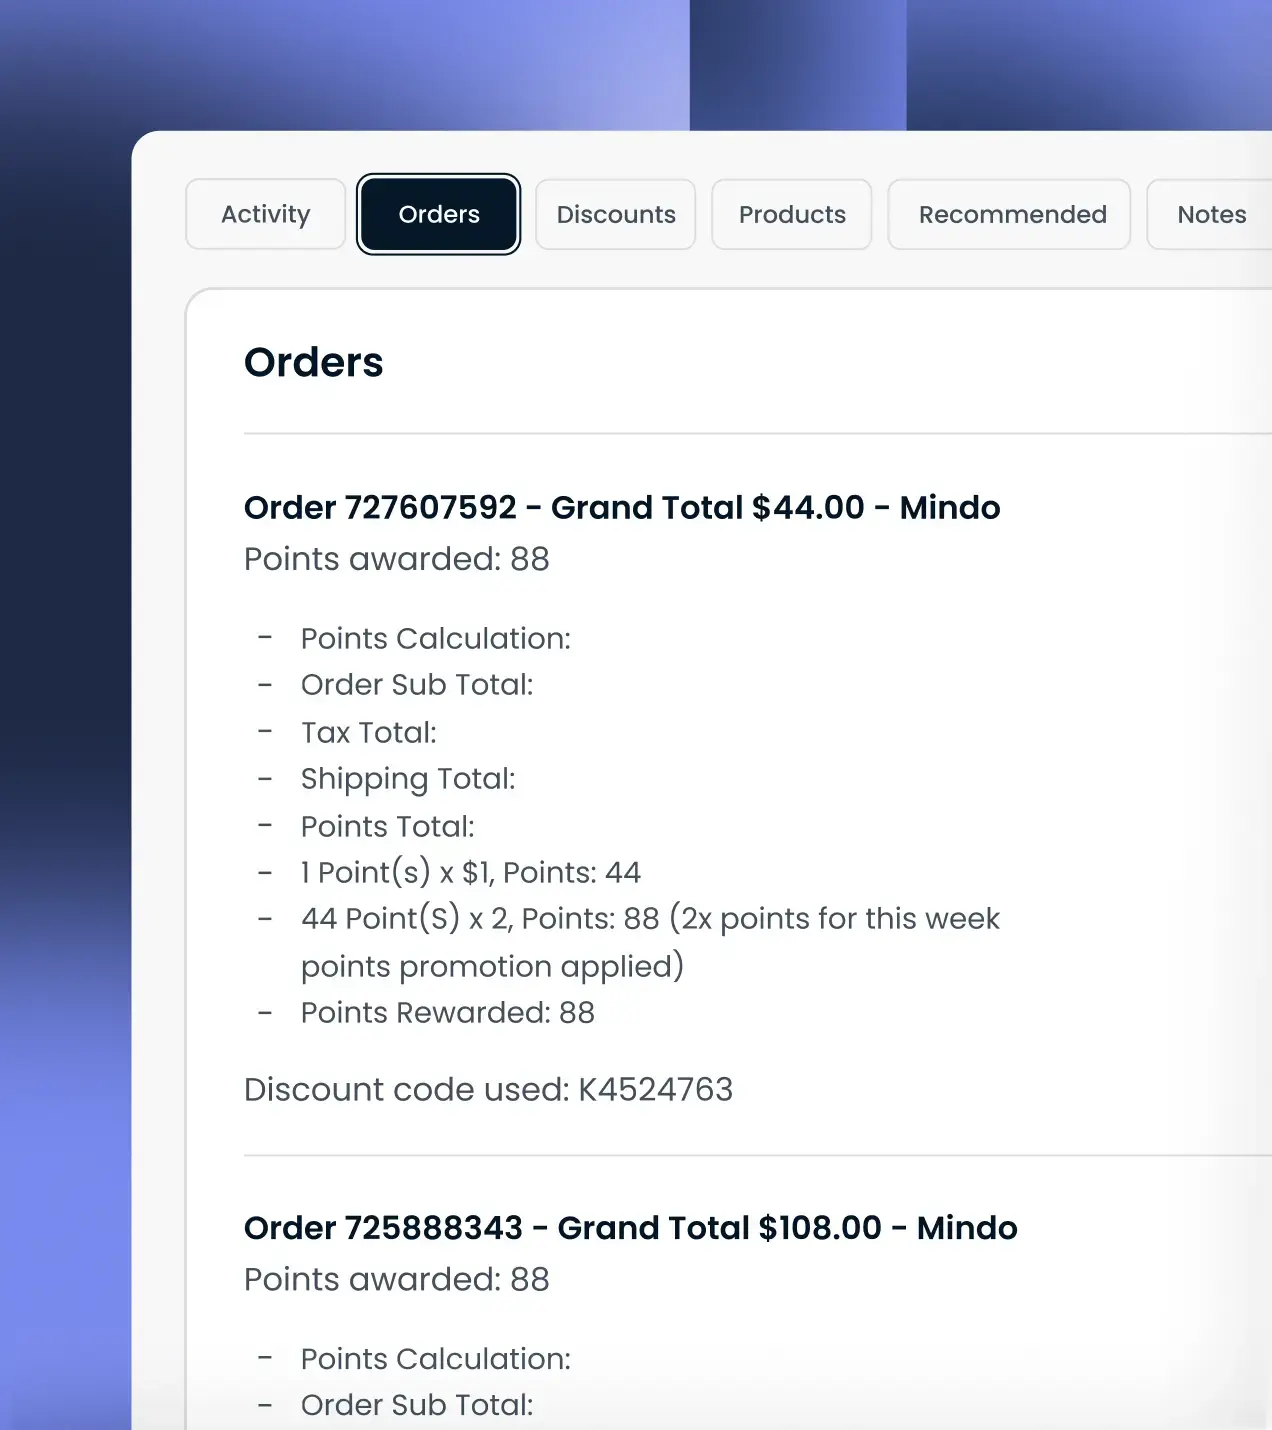1272x1430 pixels.
Task: Click Points awarded under order 727607592
Action: 396,559
